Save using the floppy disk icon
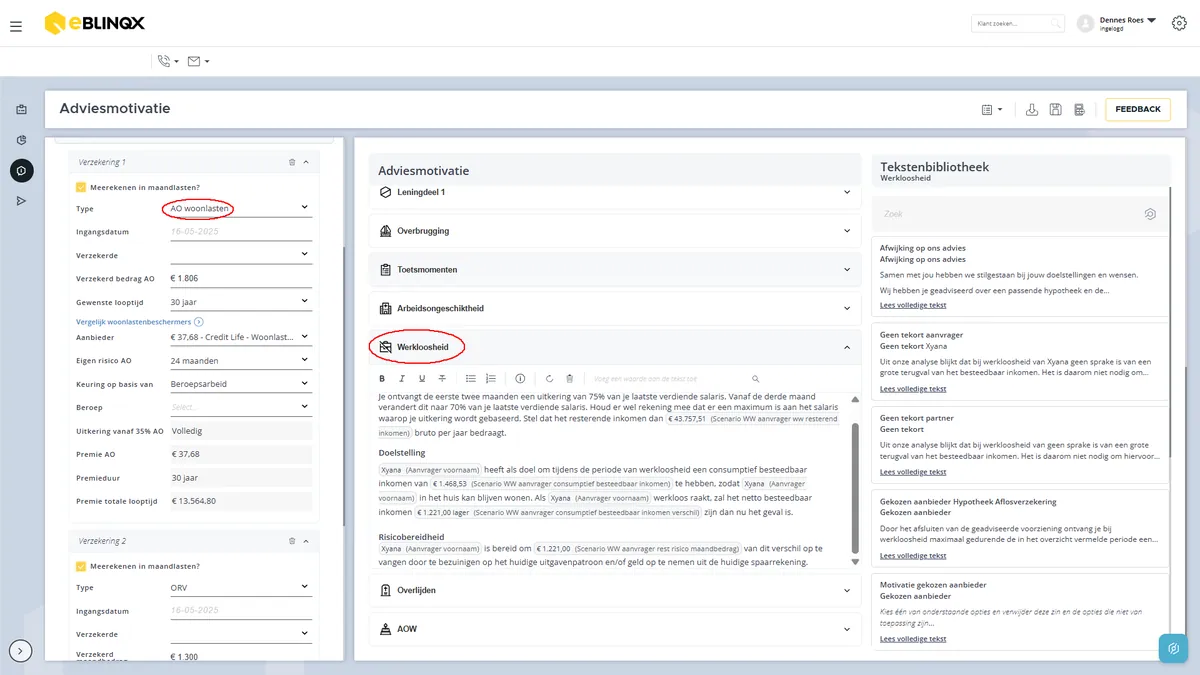 [x=1056, y=109]
